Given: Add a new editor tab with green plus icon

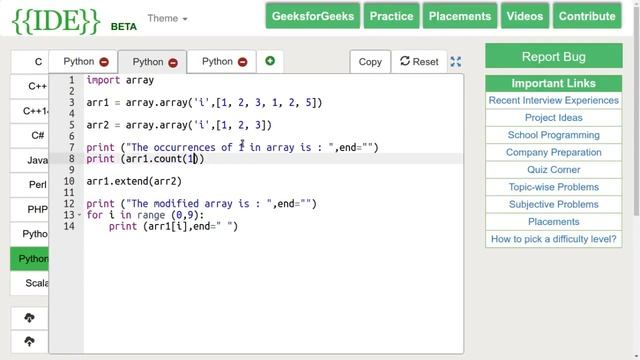Looking at the screenshot, I should tap(270, 61).
